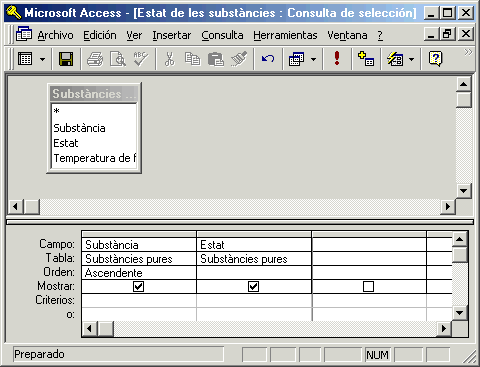
Task: Select Substància in the field list
Action: pos(94,128)
